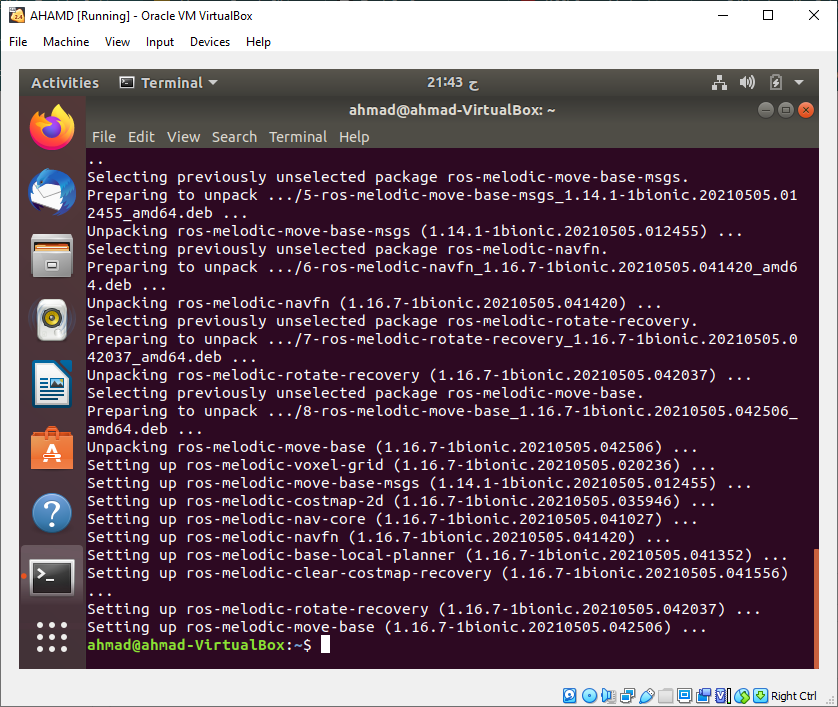Open the Search menu in the terminal window
The height and width of the screenshot is (707, 838).
tap(234, 137)
